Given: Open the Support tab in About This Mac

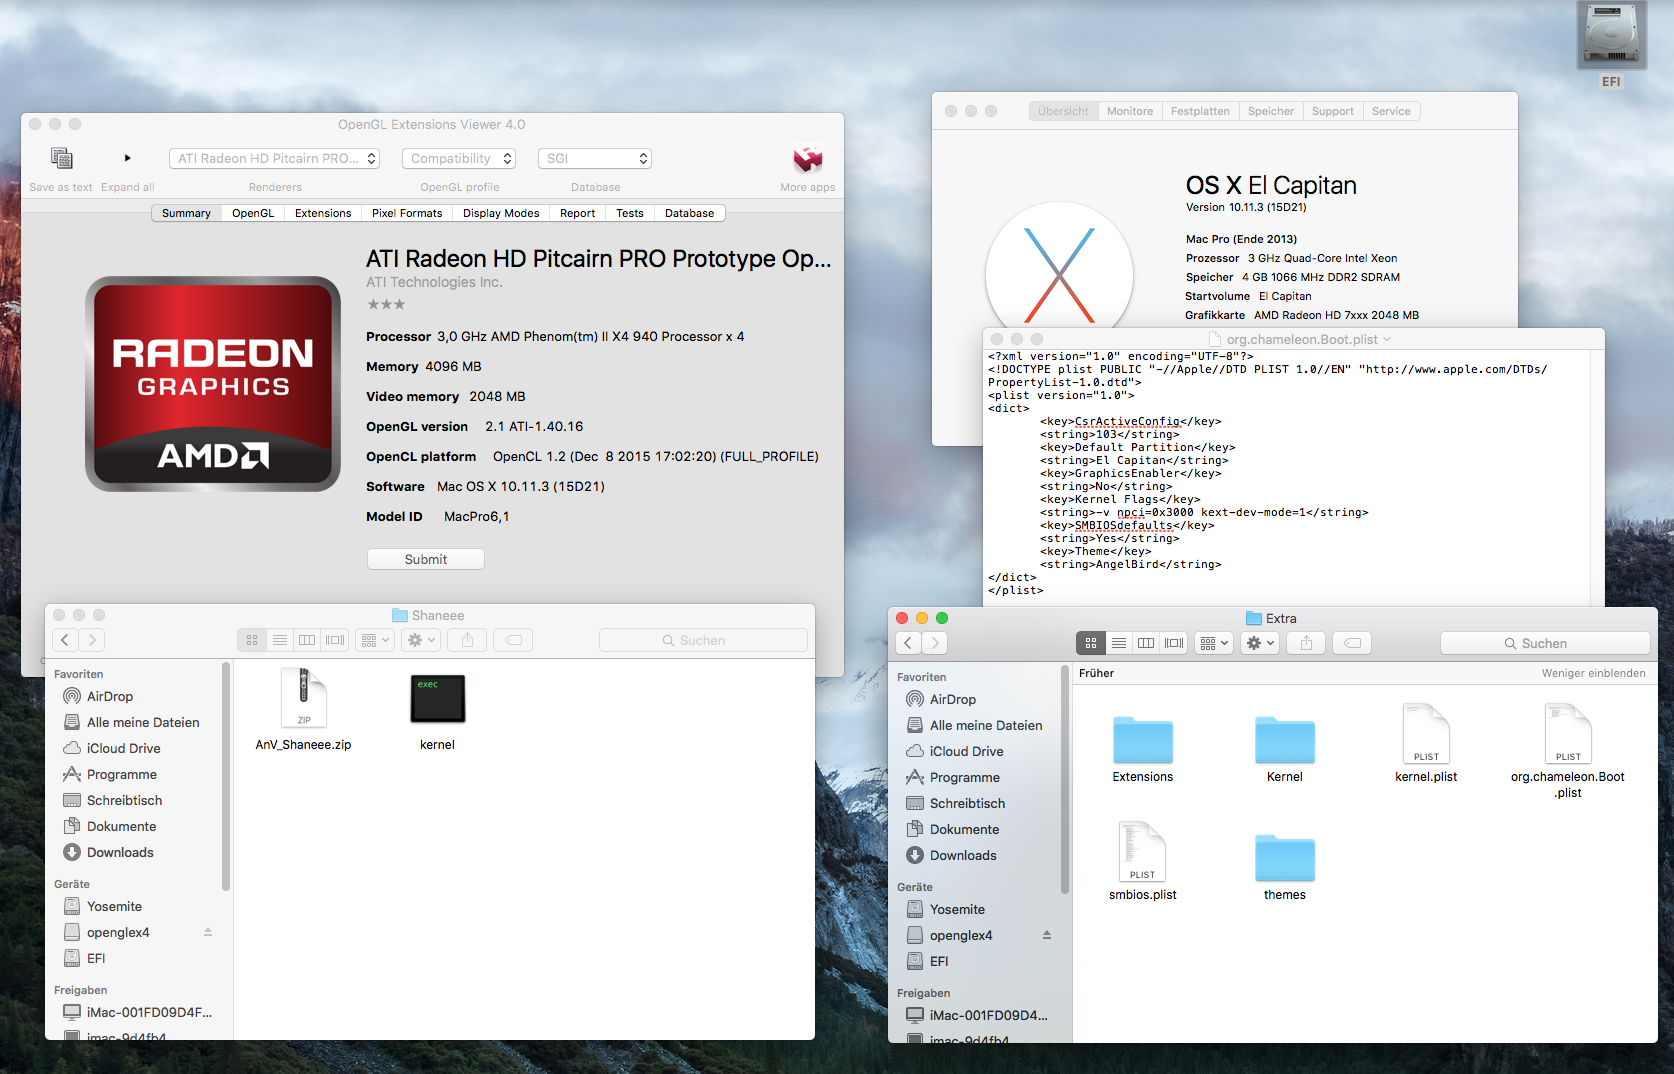Looking at the screenshot, I should (1333, 111).
